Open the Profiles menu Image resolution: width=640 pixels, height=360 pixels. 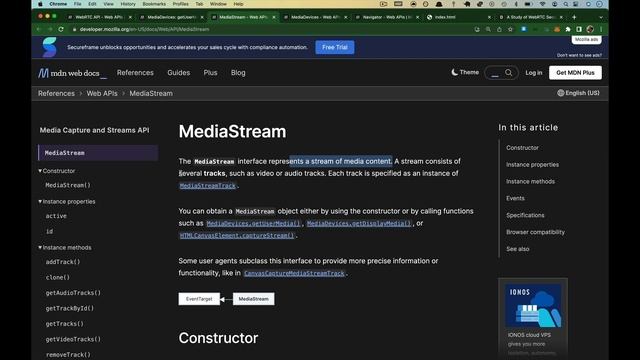coord(180,4)
